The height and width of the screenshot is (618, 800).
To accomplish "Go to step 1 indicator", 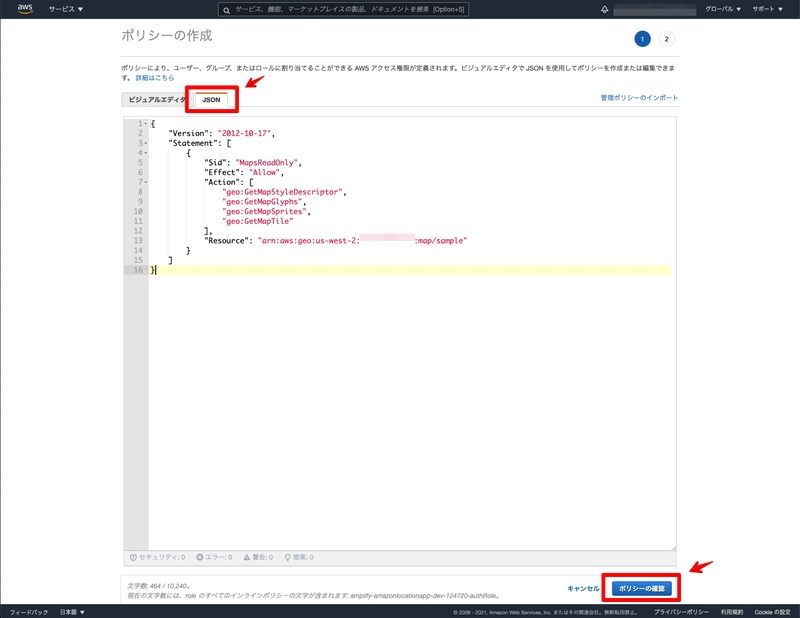I will 642,39.
